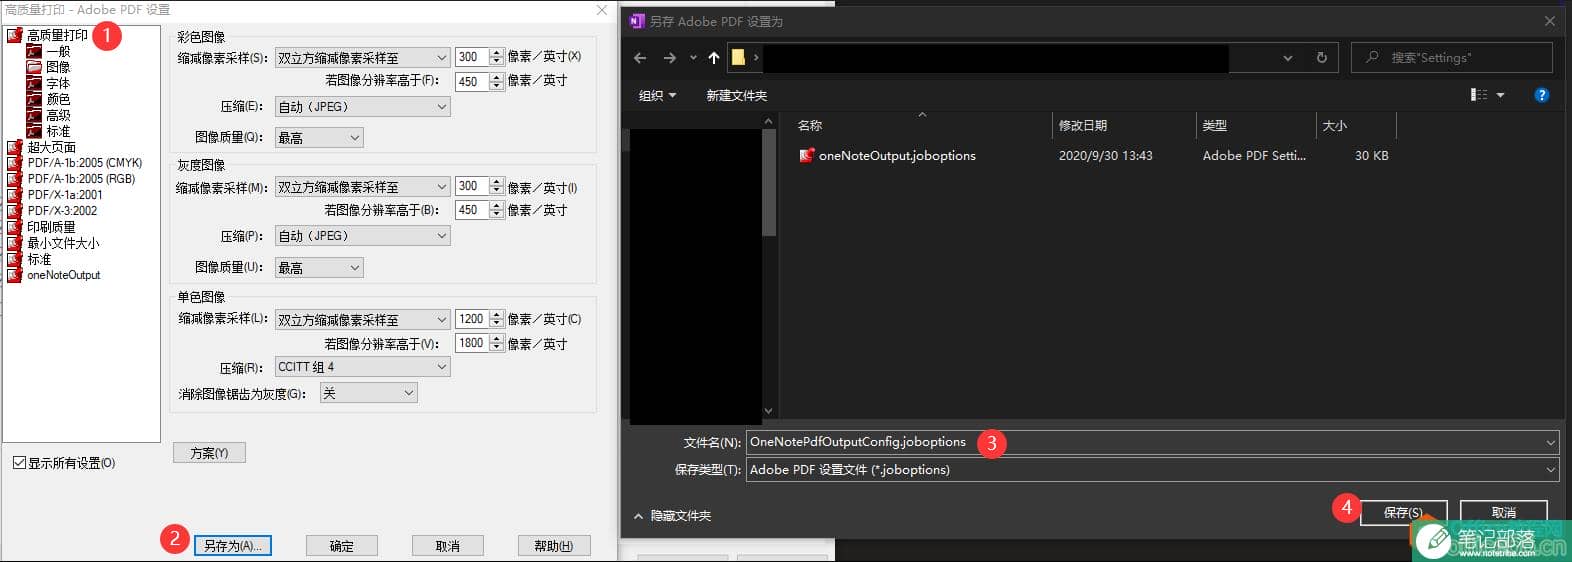Close the 高质量打印 Adobe PDF 设置 window

602,10
